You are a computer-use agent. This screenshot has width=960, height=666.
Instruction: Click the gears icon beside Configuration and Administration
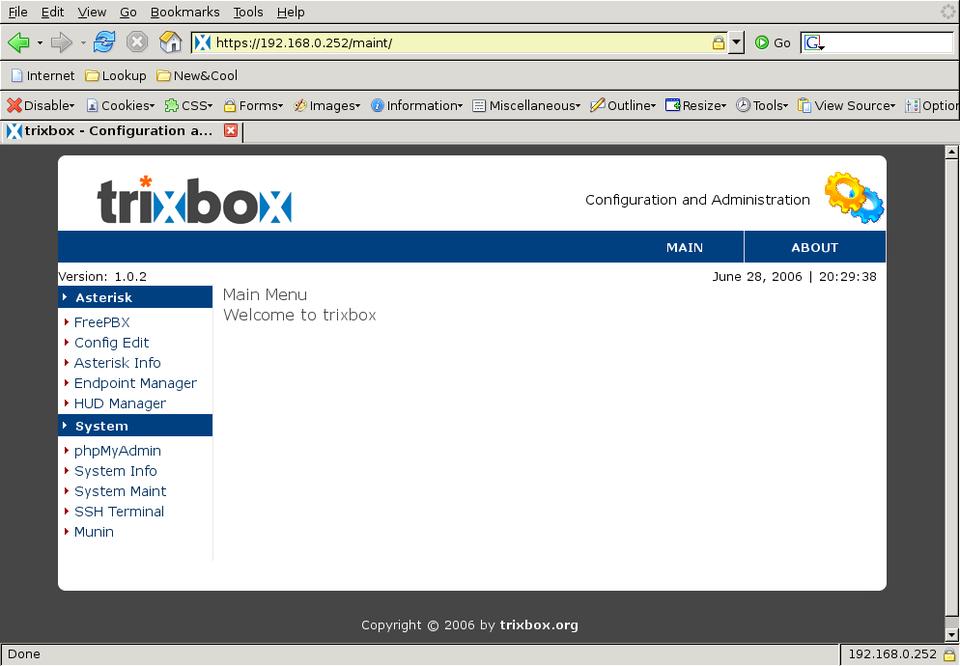tap(854, 197)
